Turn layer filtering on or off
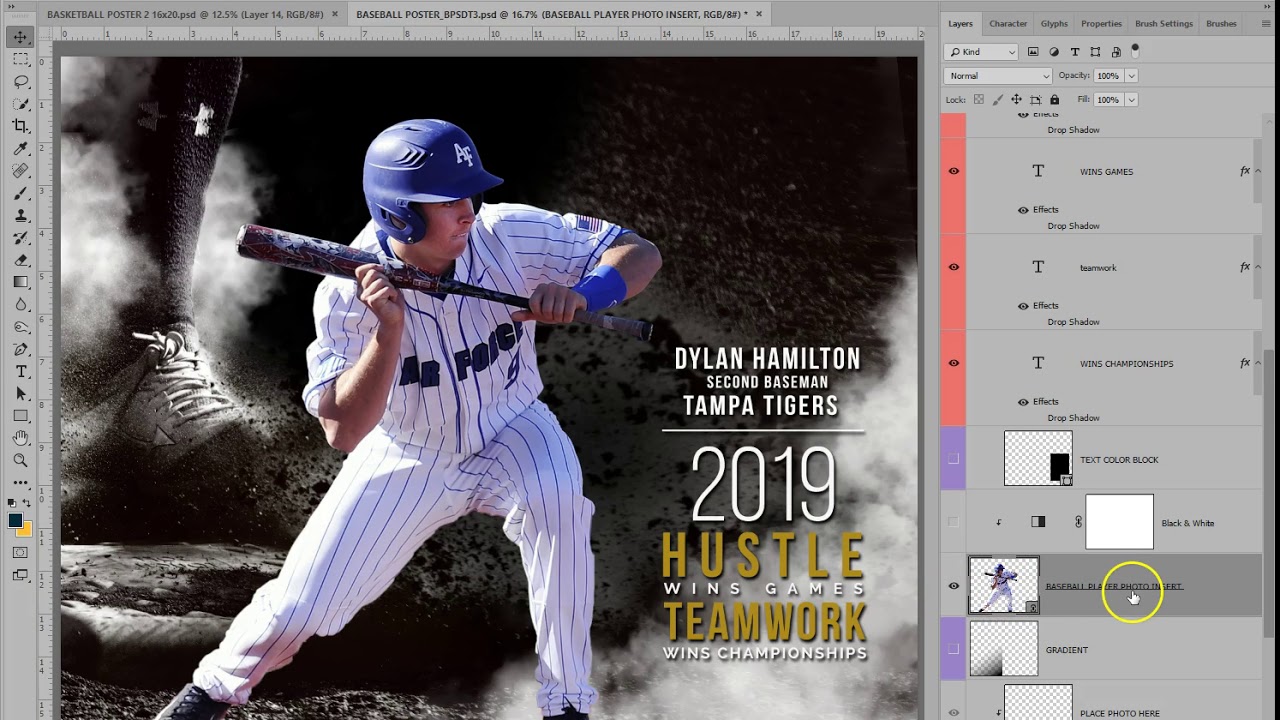Screen dimensions: 1280x720 1135,49
